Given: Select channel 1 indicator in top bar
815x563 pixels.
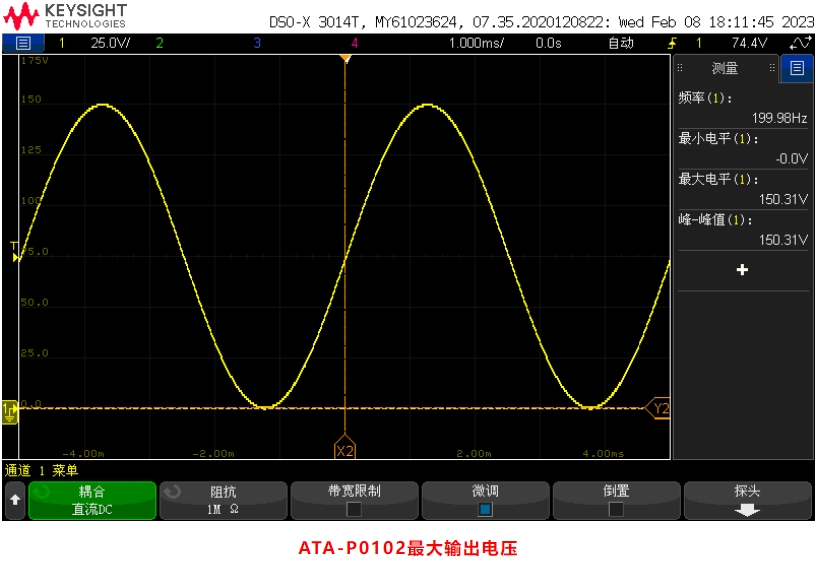Looking at the screenshot, I should [x=62, y=43].
